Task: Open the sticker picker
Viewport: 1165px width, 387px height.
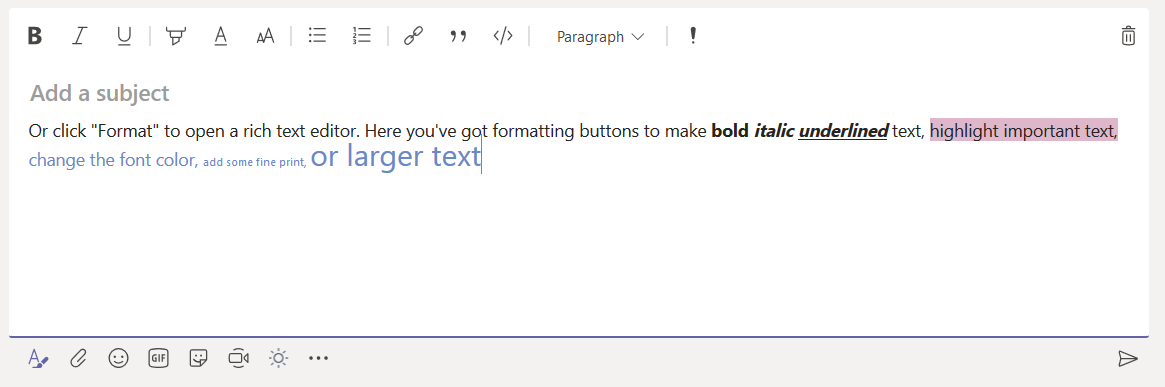Action: click(198, 358)
